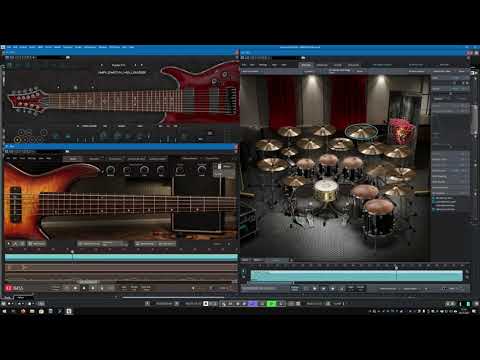480x360 pixels.
Task: Click the Superior Drummer song track playhead
Action: (x=396, y=267)
